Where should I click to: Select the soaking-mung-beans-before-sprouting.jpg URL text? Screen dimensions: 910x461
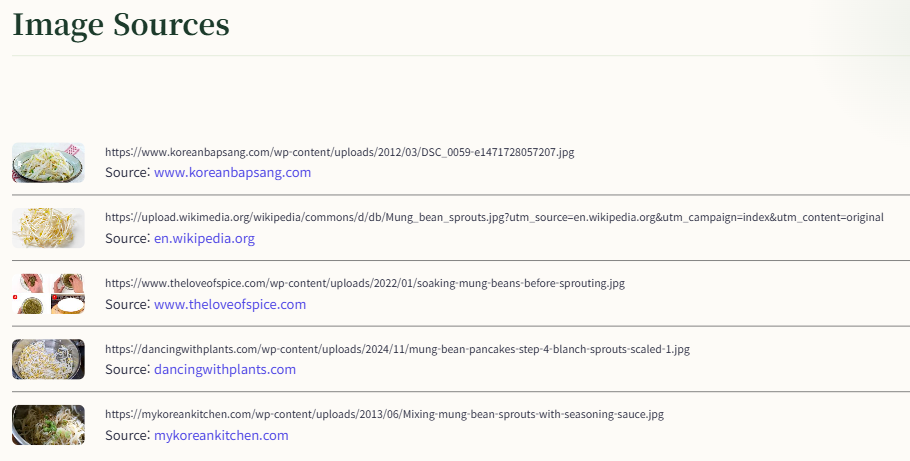pos(365,283)
